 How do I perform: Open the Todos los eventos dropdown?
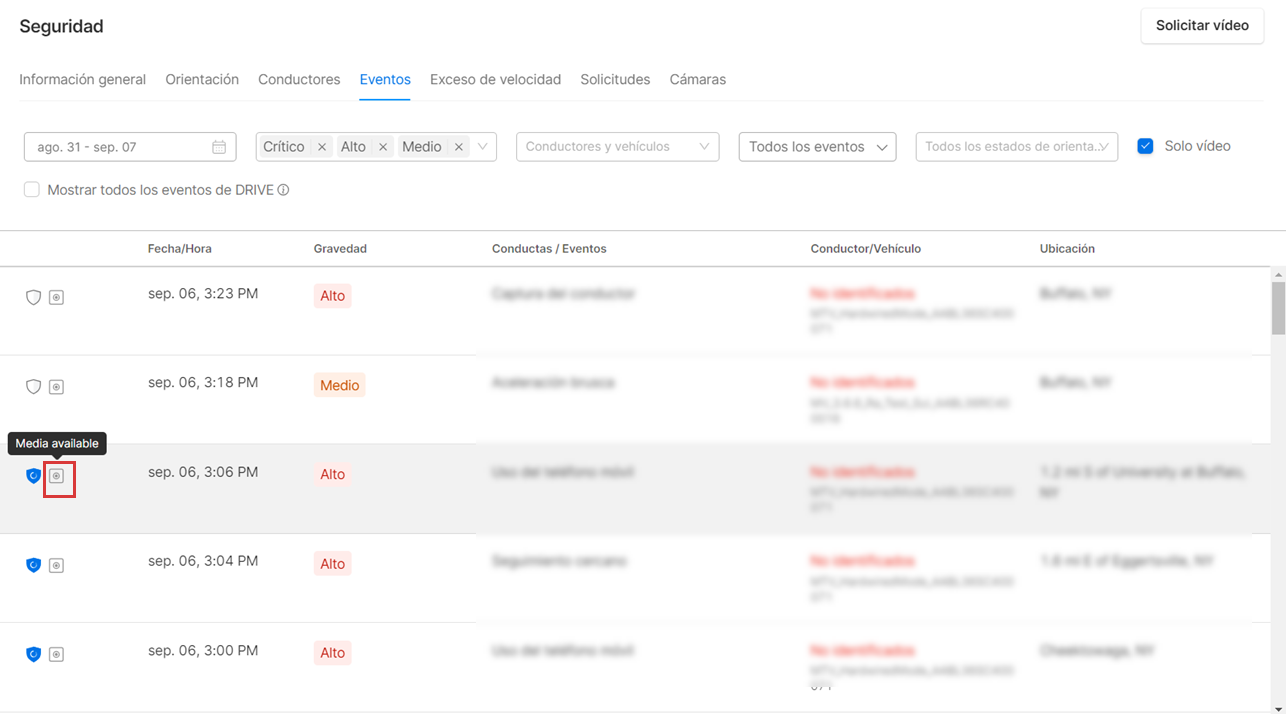(817, 147)
